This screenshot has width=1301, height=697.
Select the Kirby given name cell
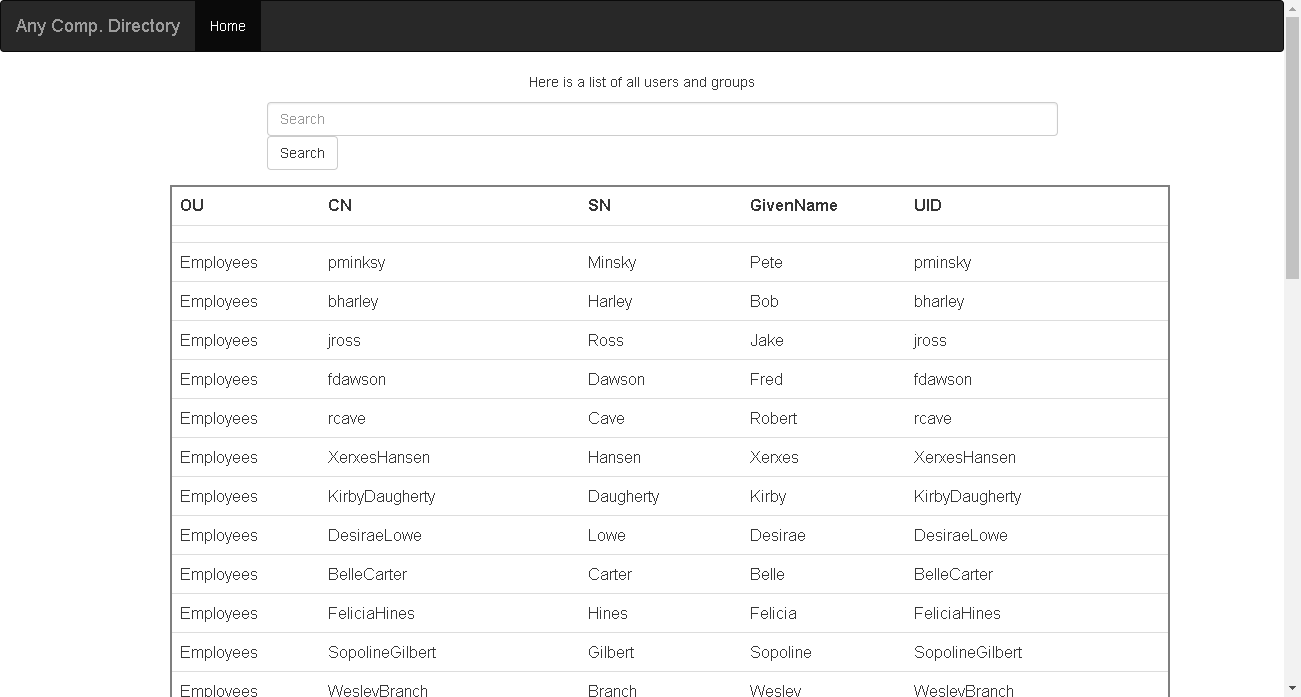point(768,496)
